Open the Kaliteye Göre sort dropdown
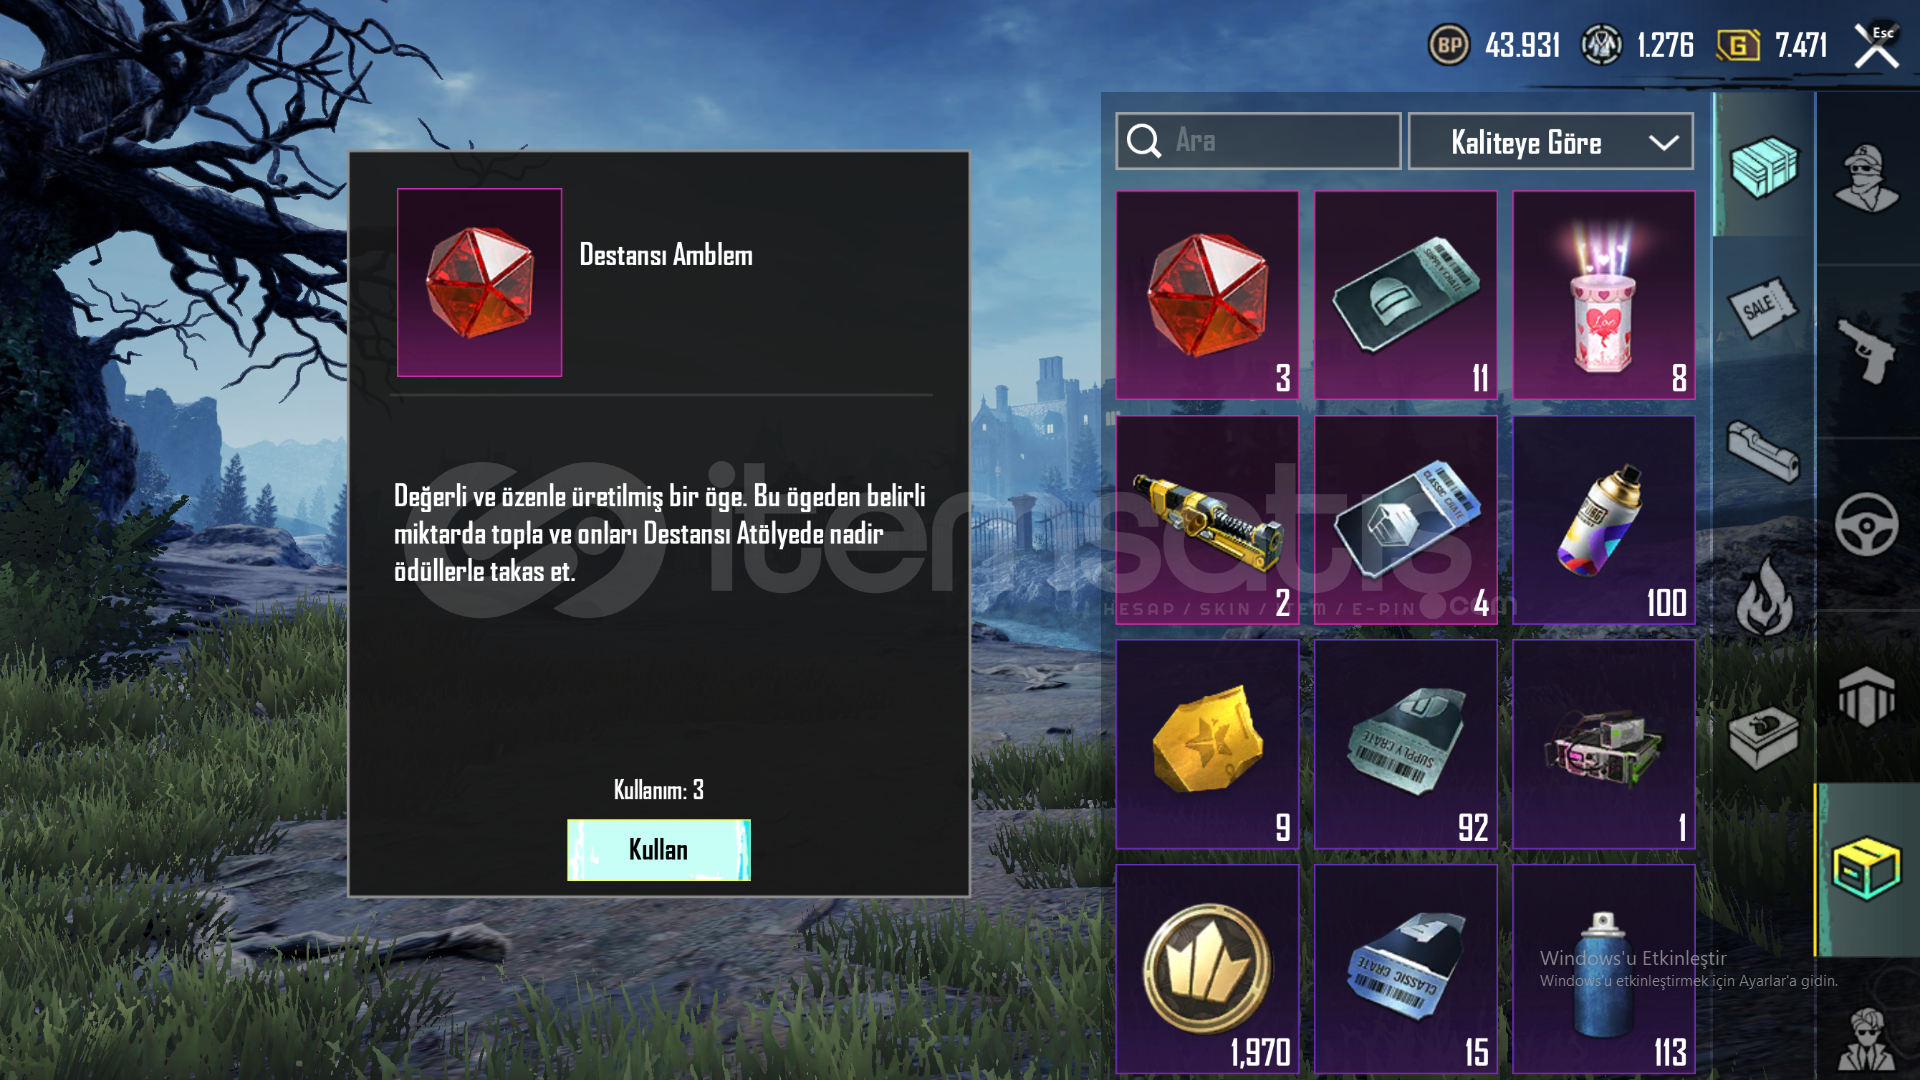 coord(1550,142)
